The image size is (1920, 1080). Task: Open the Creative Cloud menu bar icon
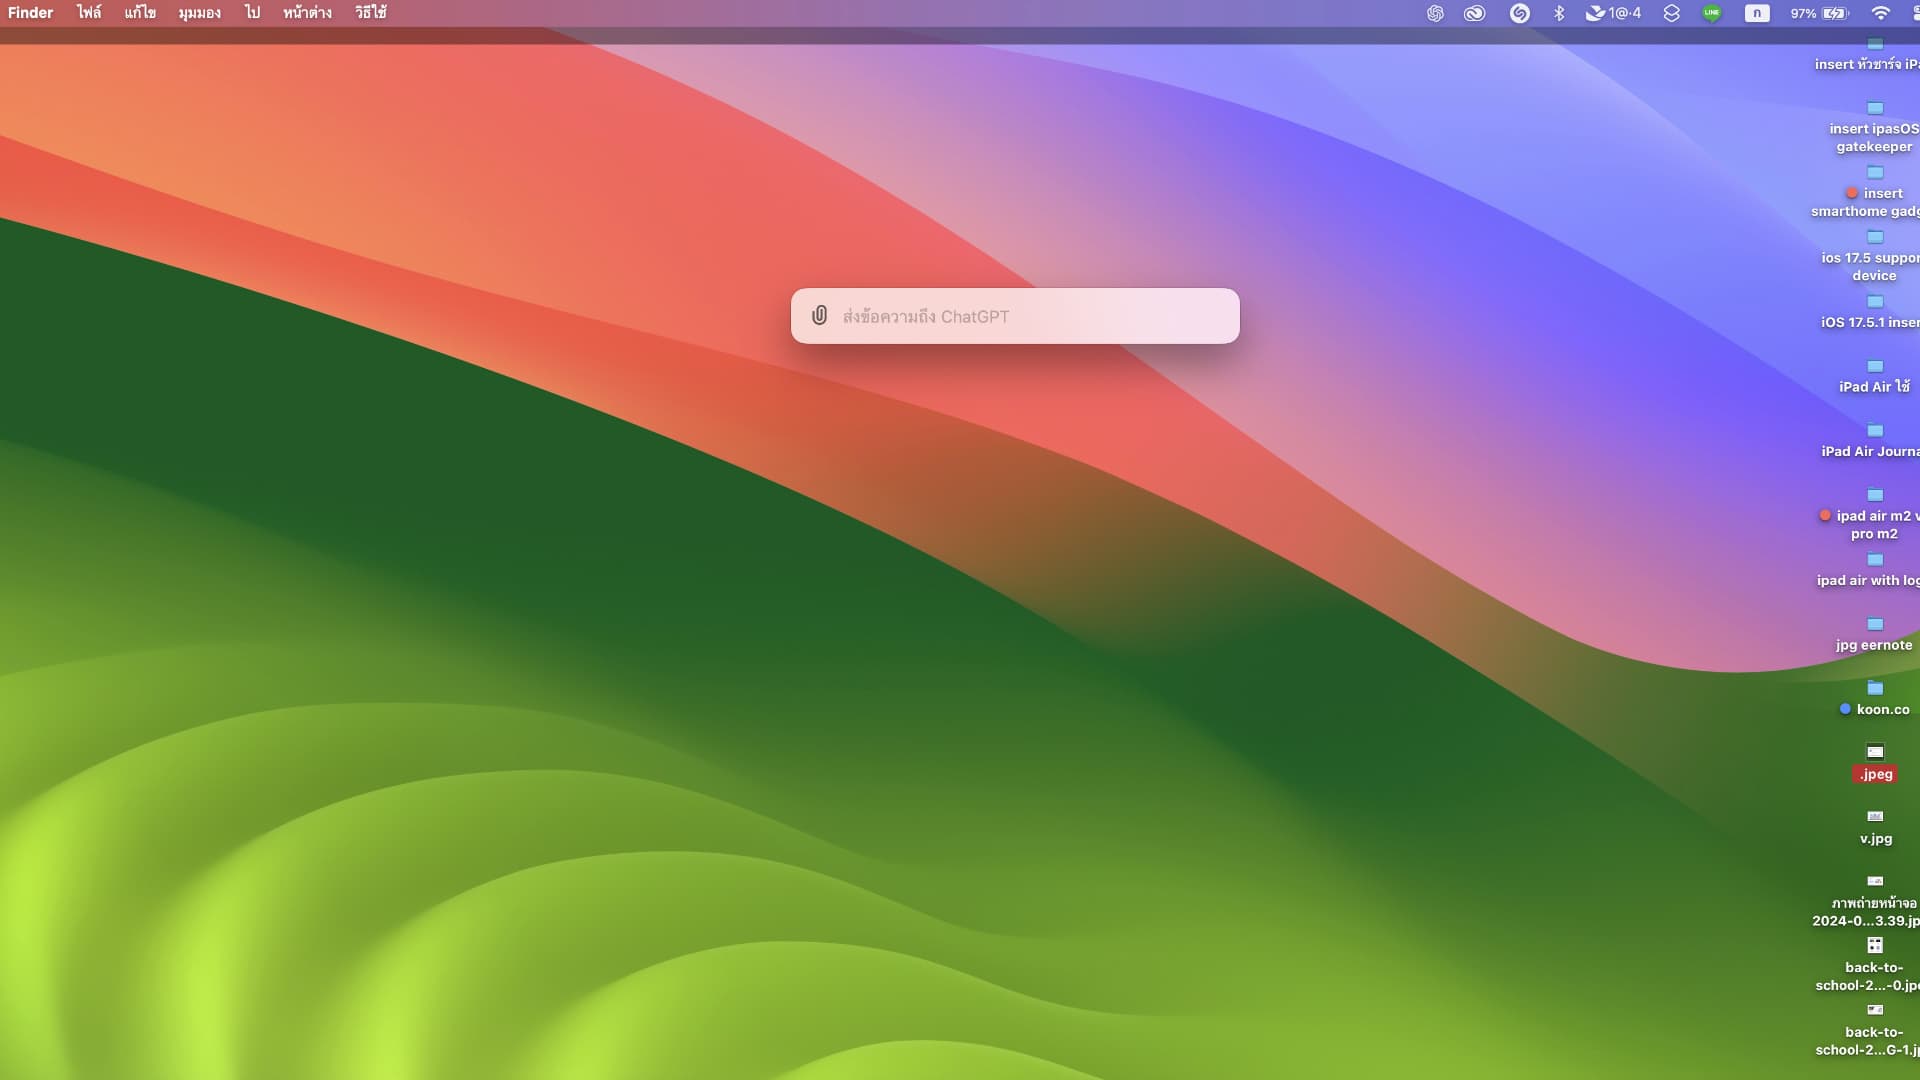click(x=1474, y=13)
